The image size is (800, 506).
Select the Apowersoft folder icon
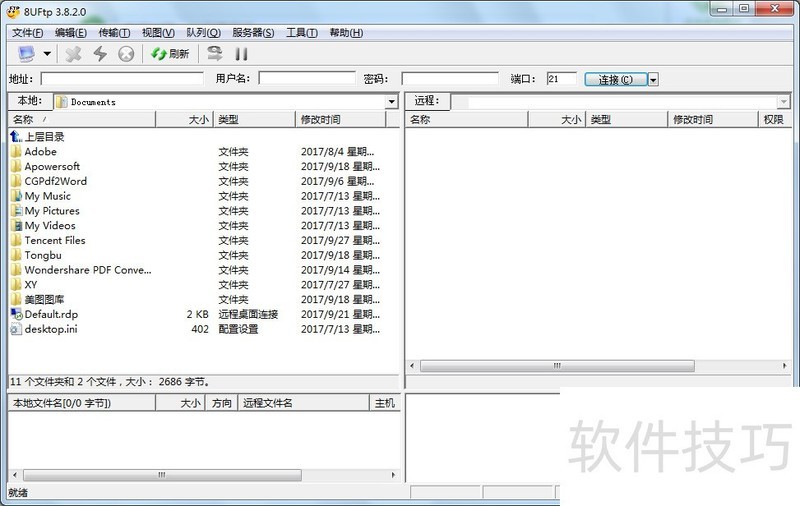coord(16,166)
